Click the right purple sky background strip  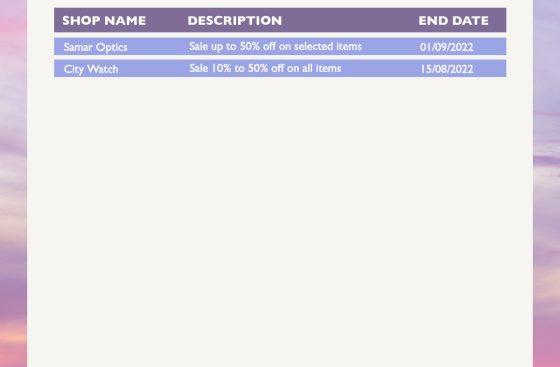tap(546, 184)
